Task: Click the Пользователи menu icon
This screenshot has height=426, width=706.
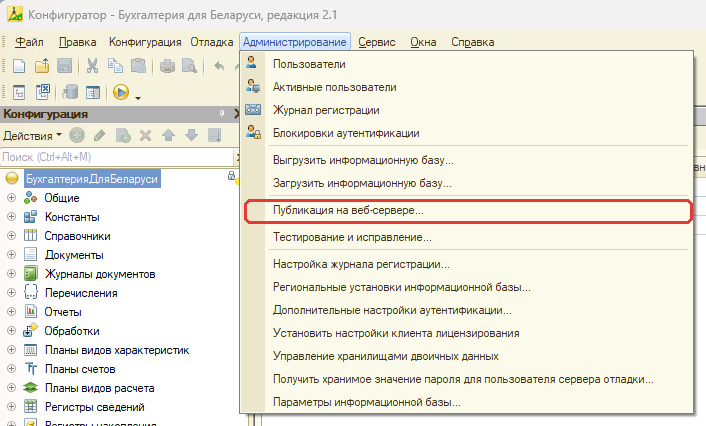Action: 251,63
